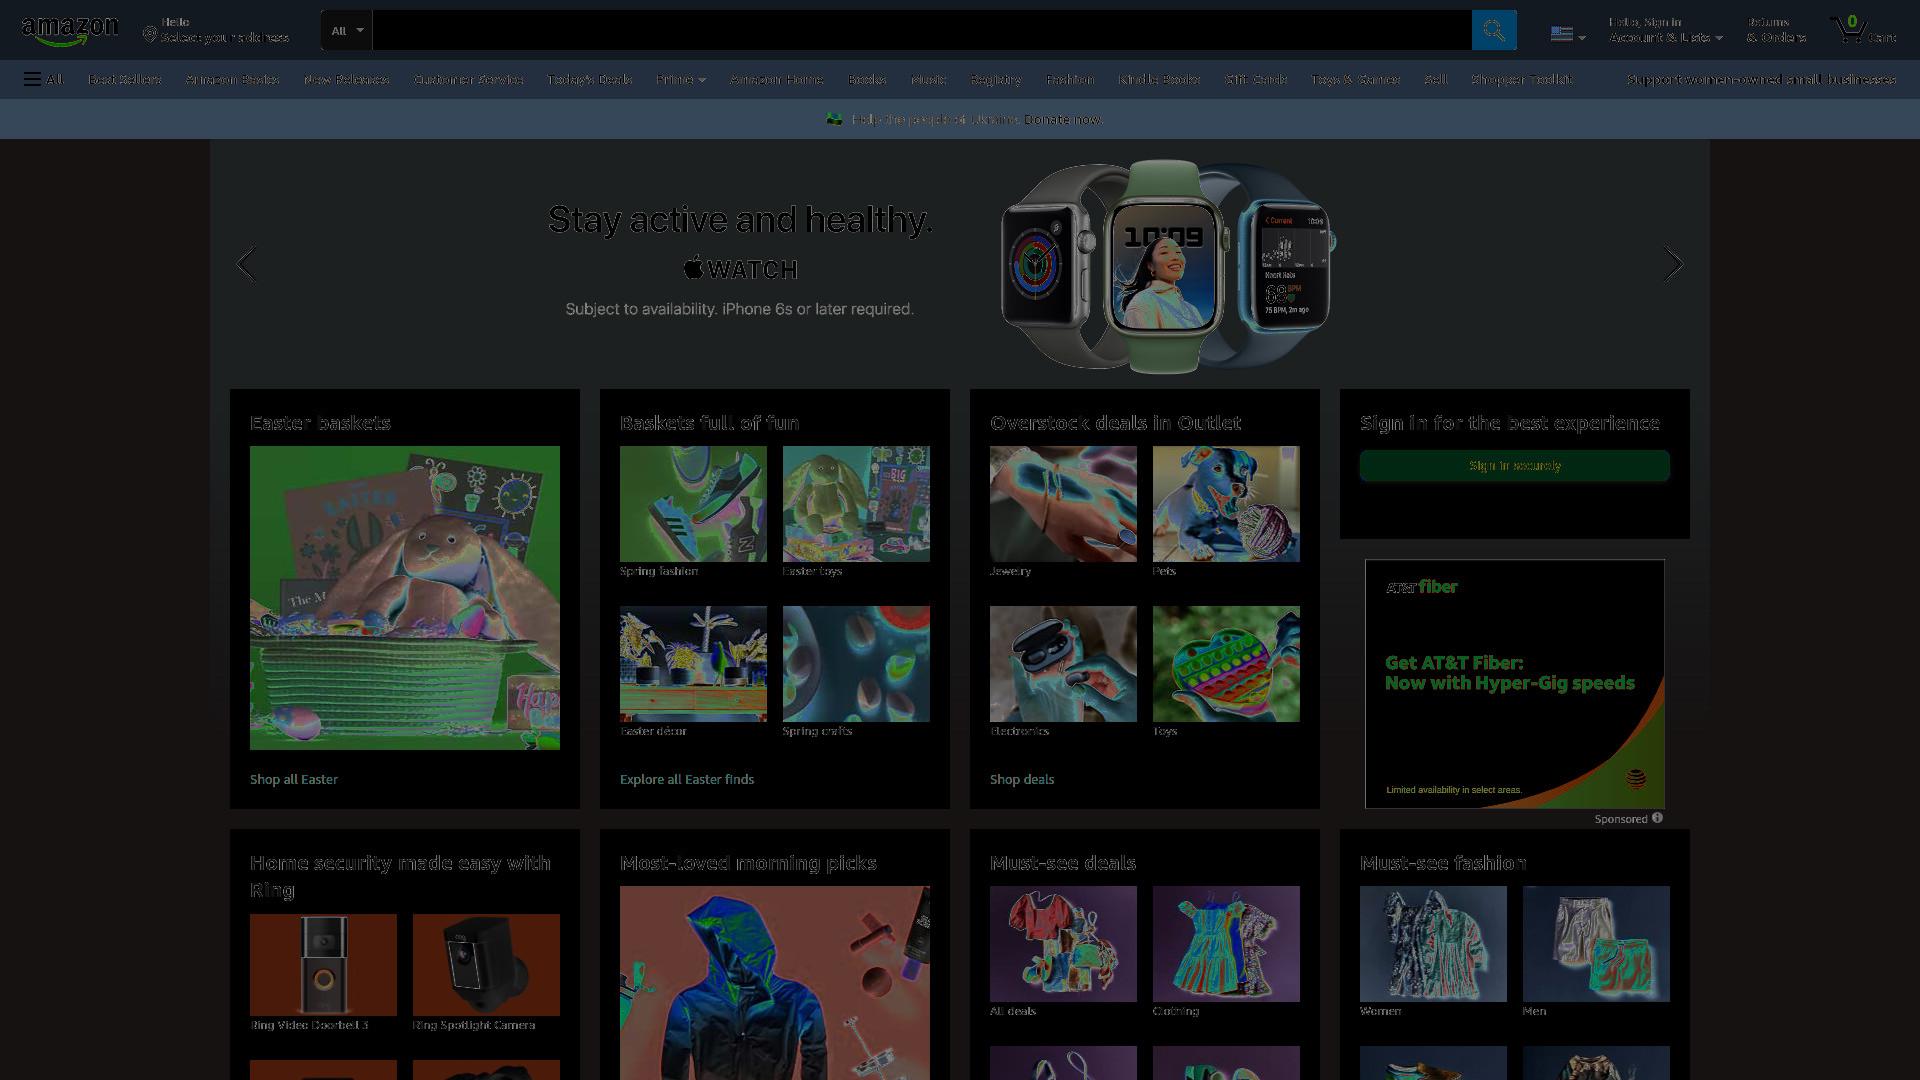Focus the Amazon search input field
This screenshot has height=1080, width=1920.
pyautogui.click(x=921, y=30)
